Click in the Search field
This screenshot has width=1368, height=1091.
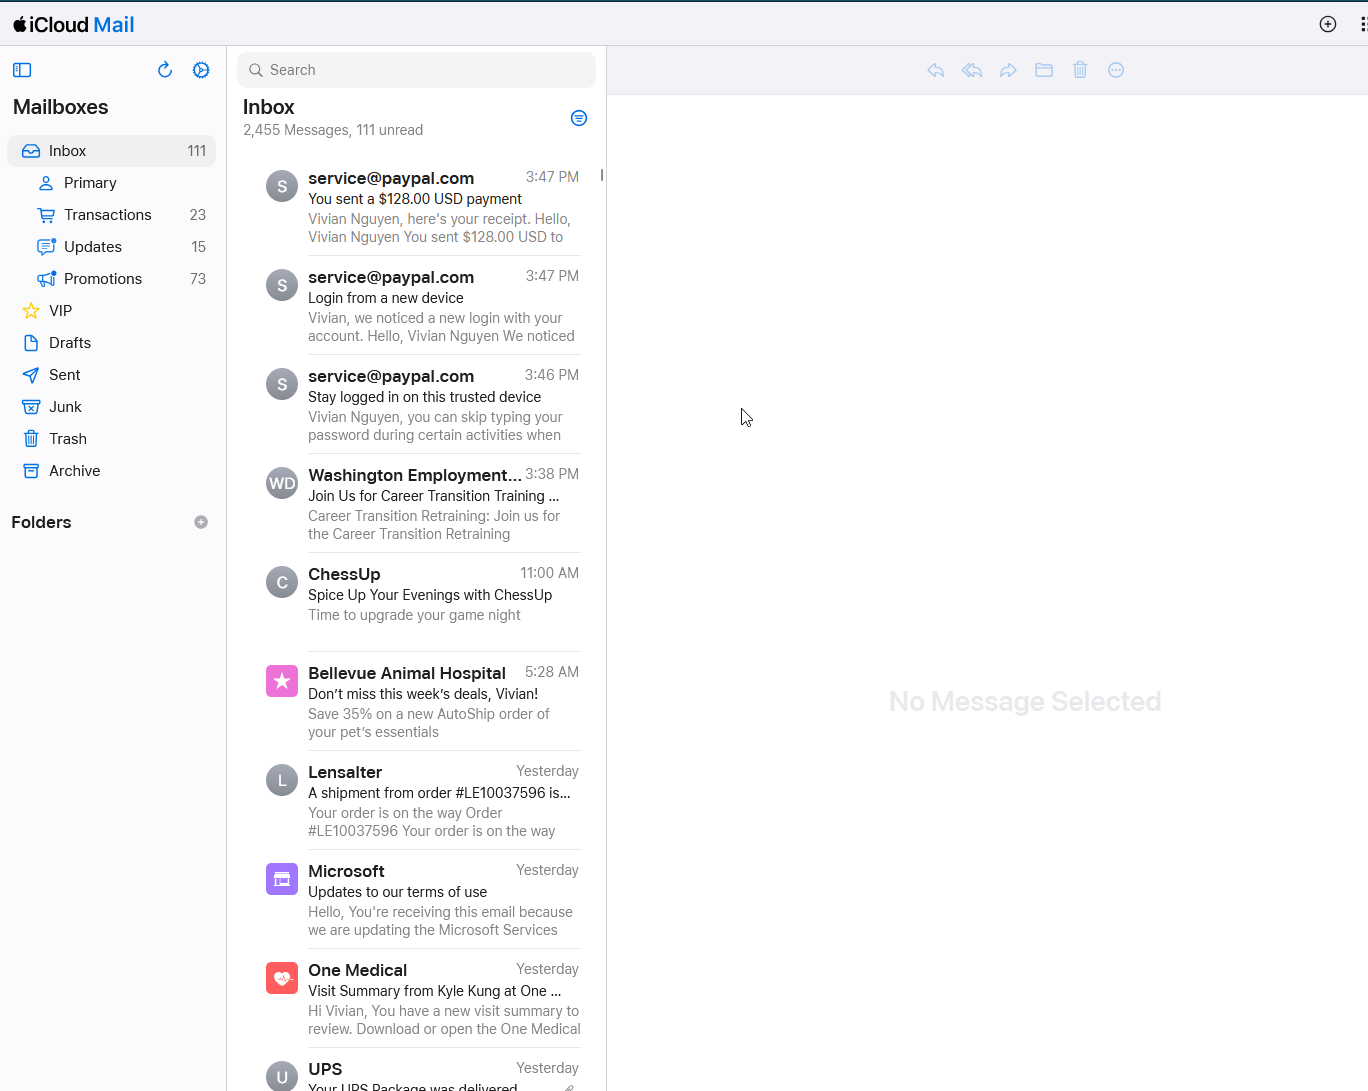tap(420, 70)
